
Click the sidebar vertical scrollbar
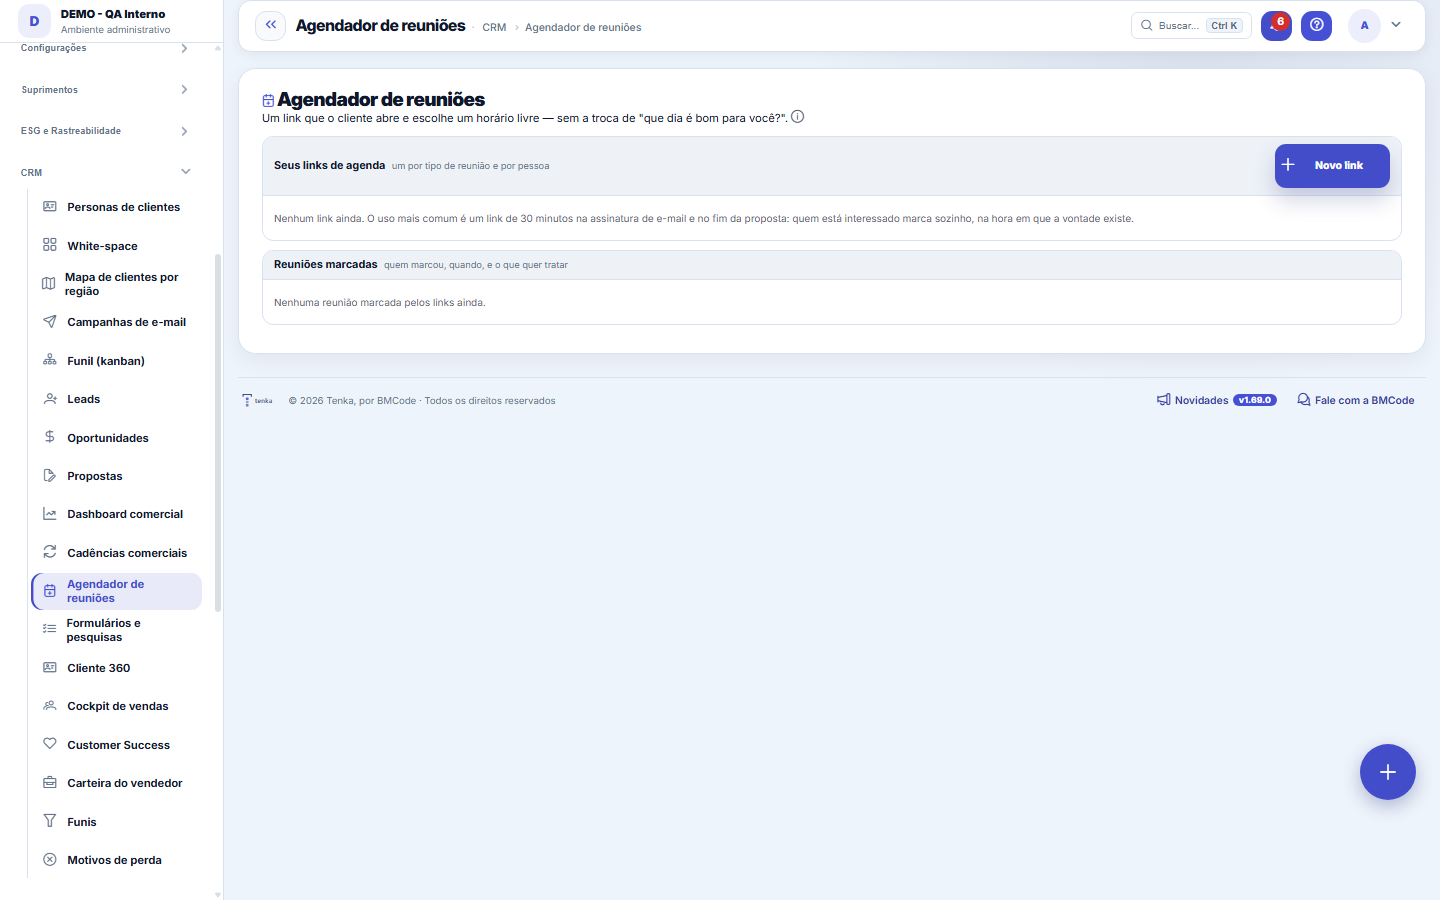[218, 432]
